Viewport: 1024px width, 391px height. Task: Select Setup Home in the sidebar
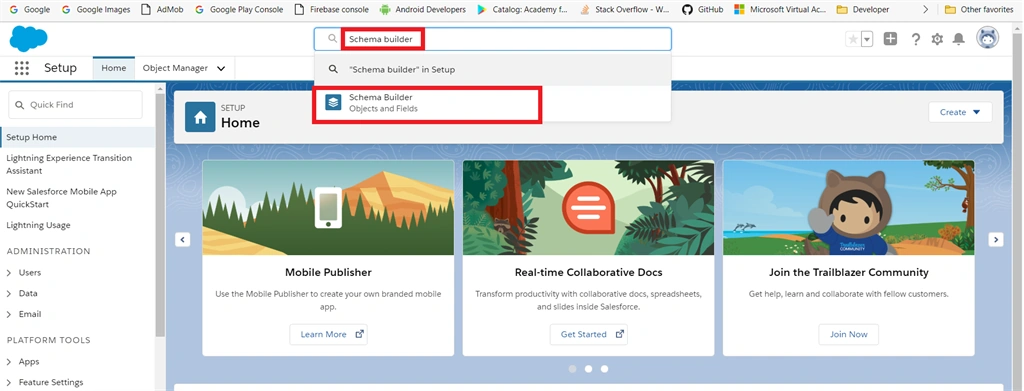pyautogui.click(x=78, y=137)
